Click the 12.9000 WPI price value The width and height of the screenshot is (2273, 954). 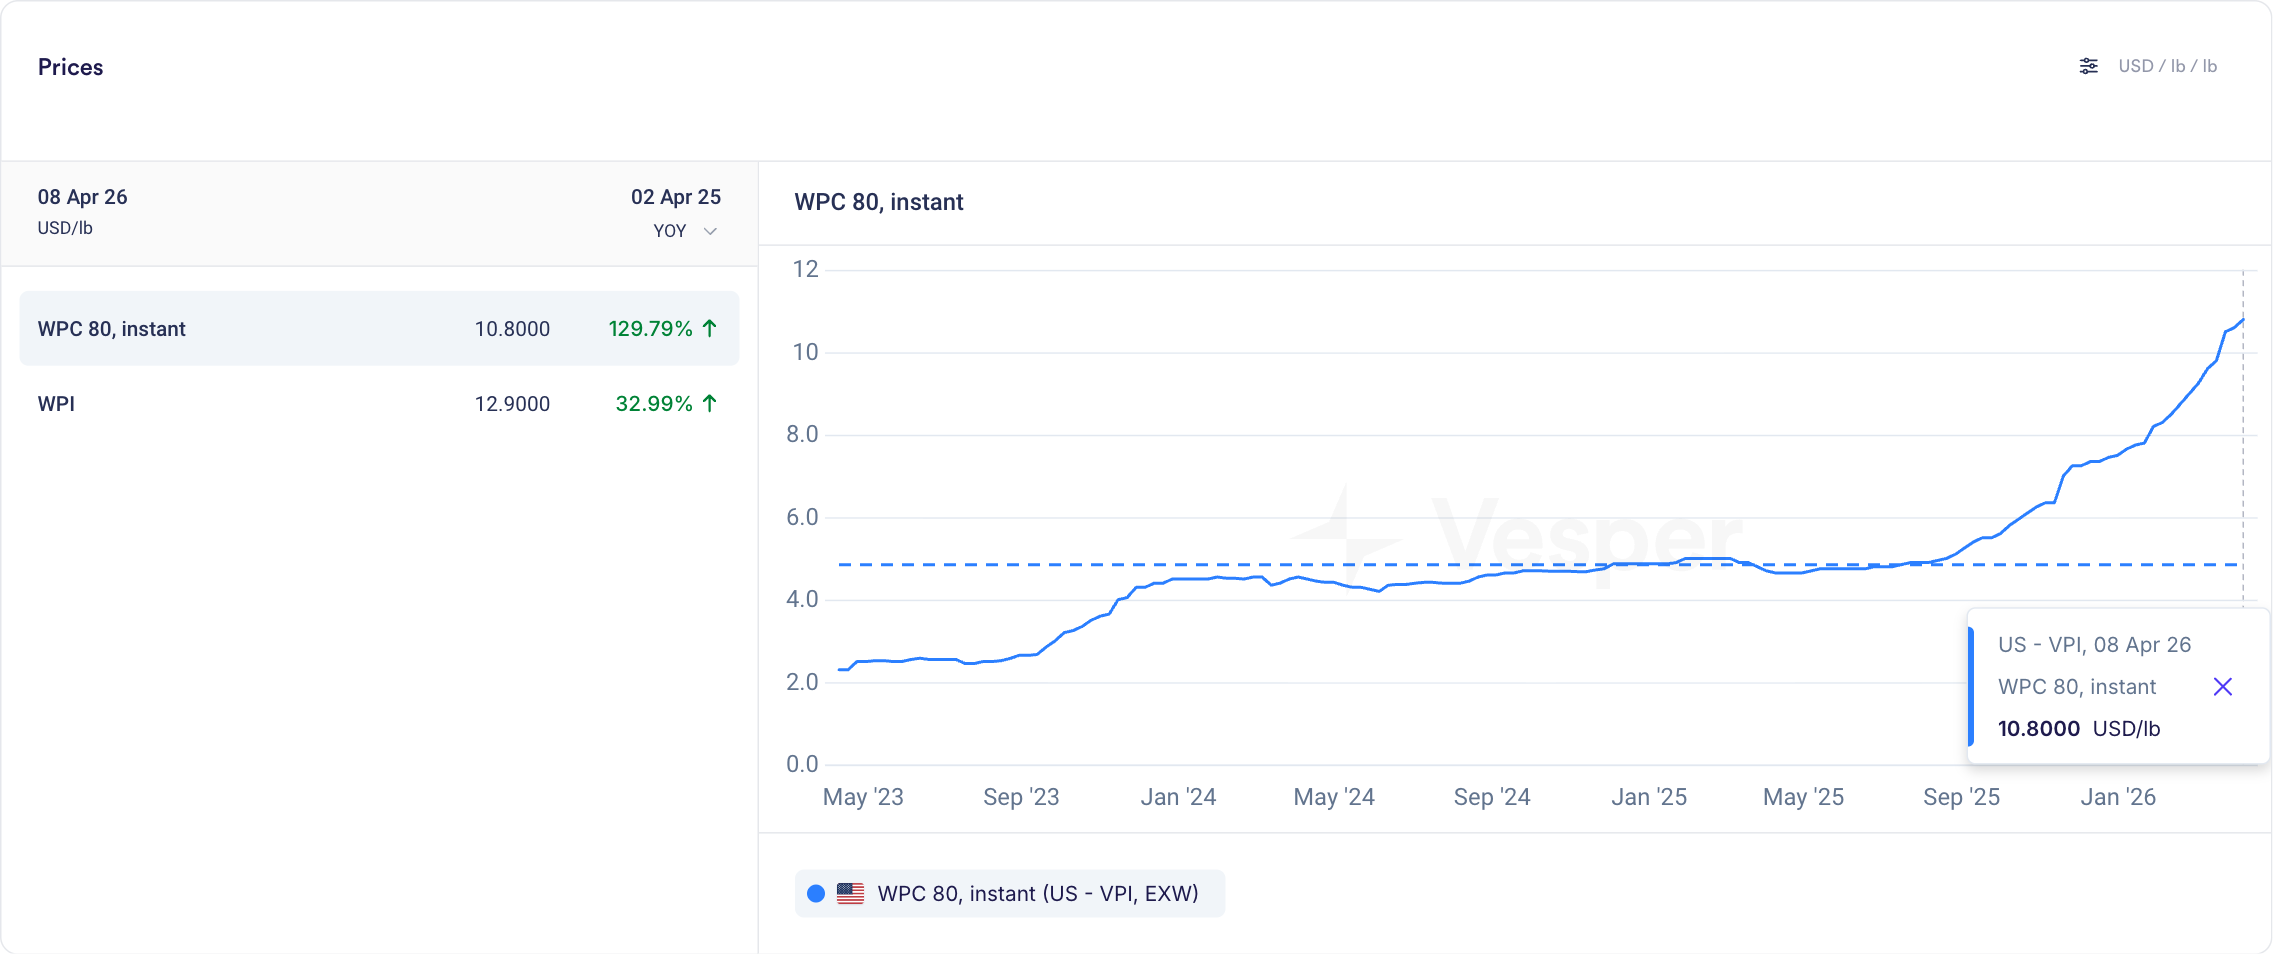[512, 404]
